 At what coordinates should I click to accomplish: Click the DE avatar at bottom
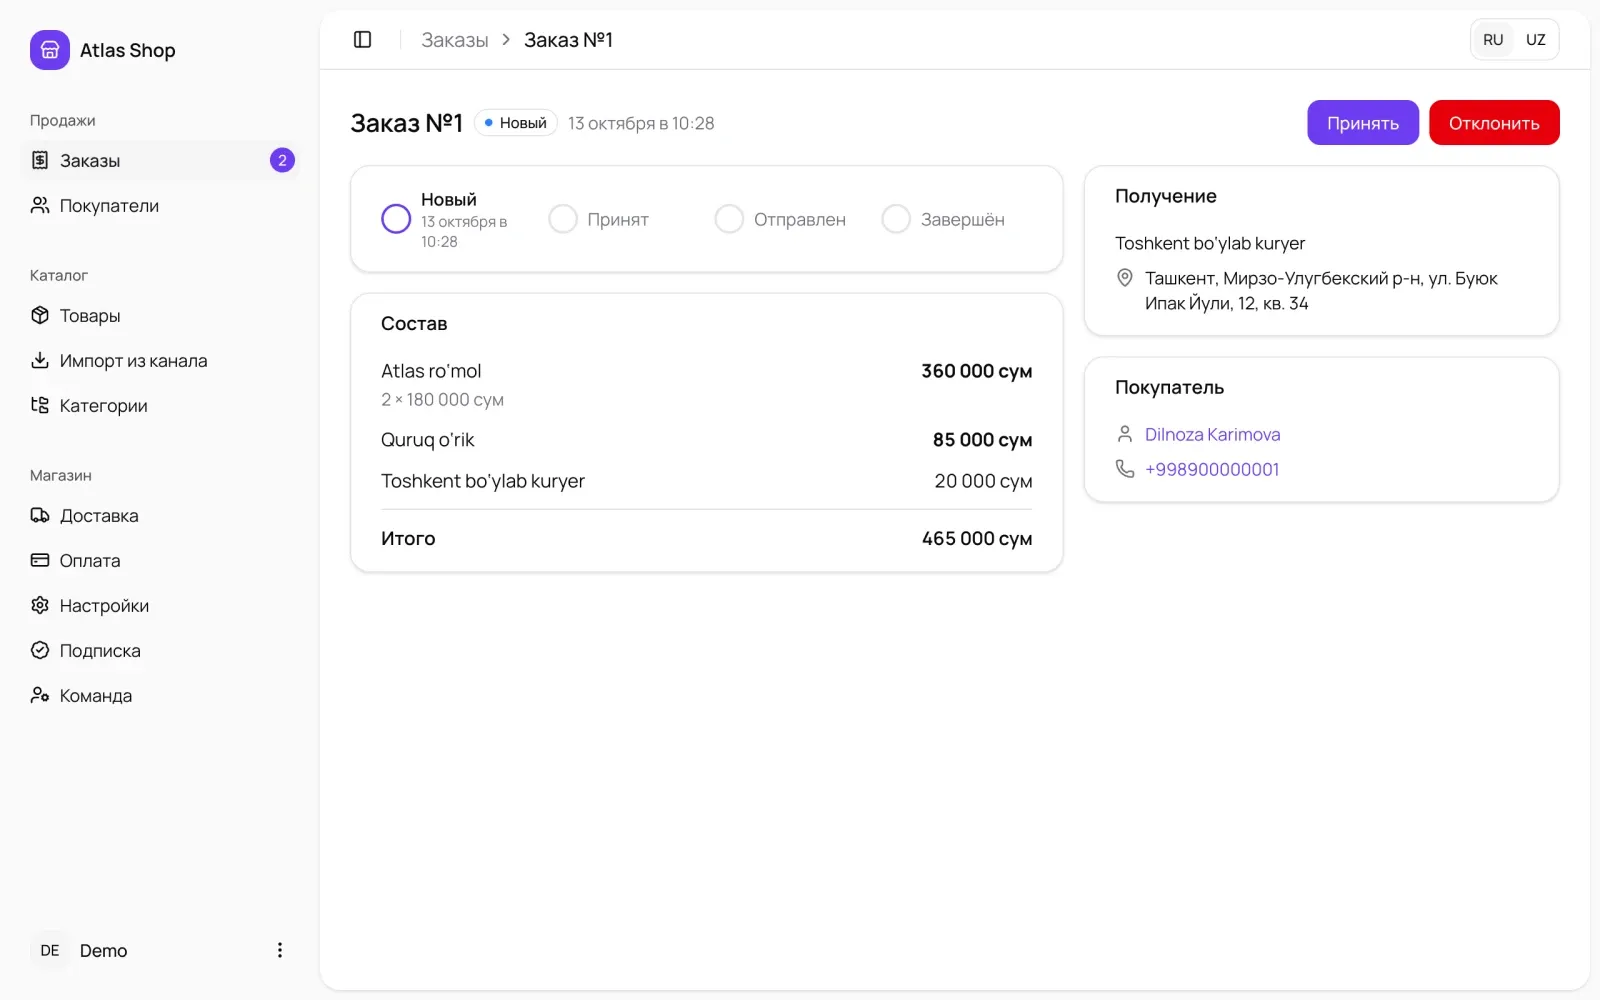pos(50,950)
